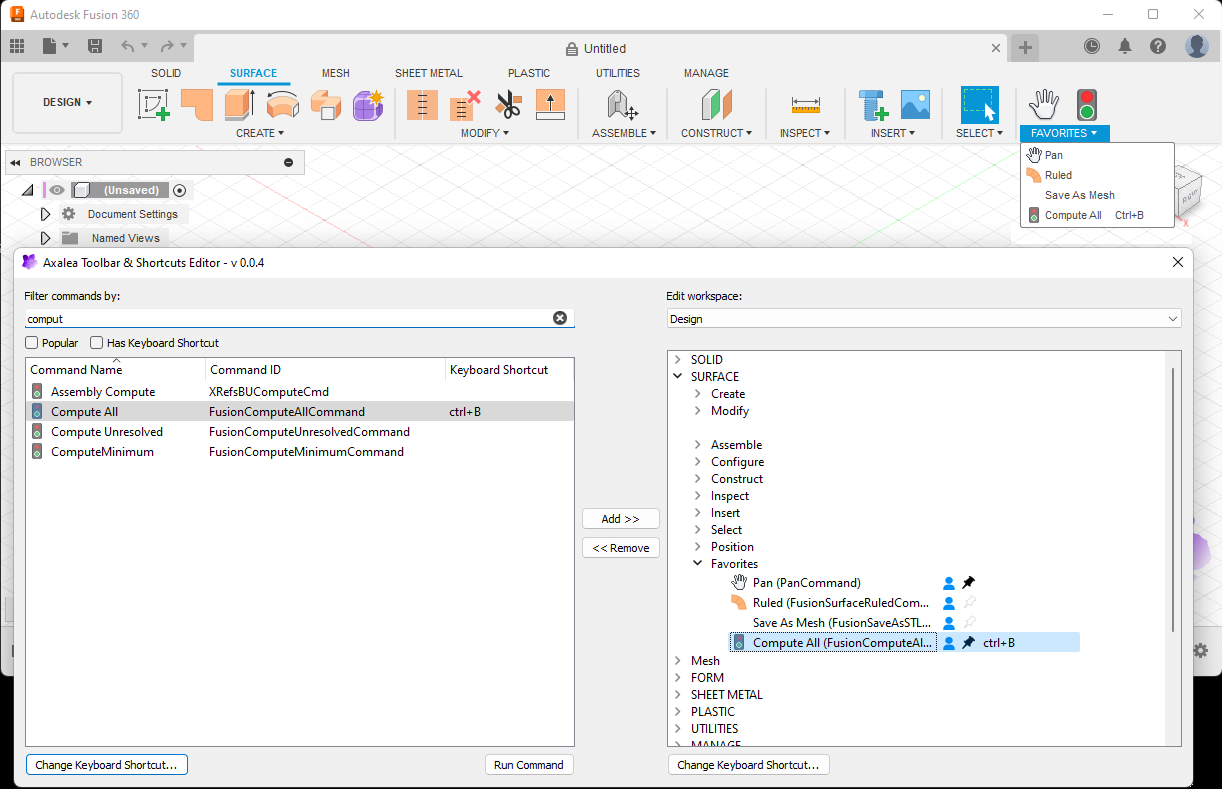Open the Edit workspace Design dropdown
The image size is (1222, 789).
[924, 319]
